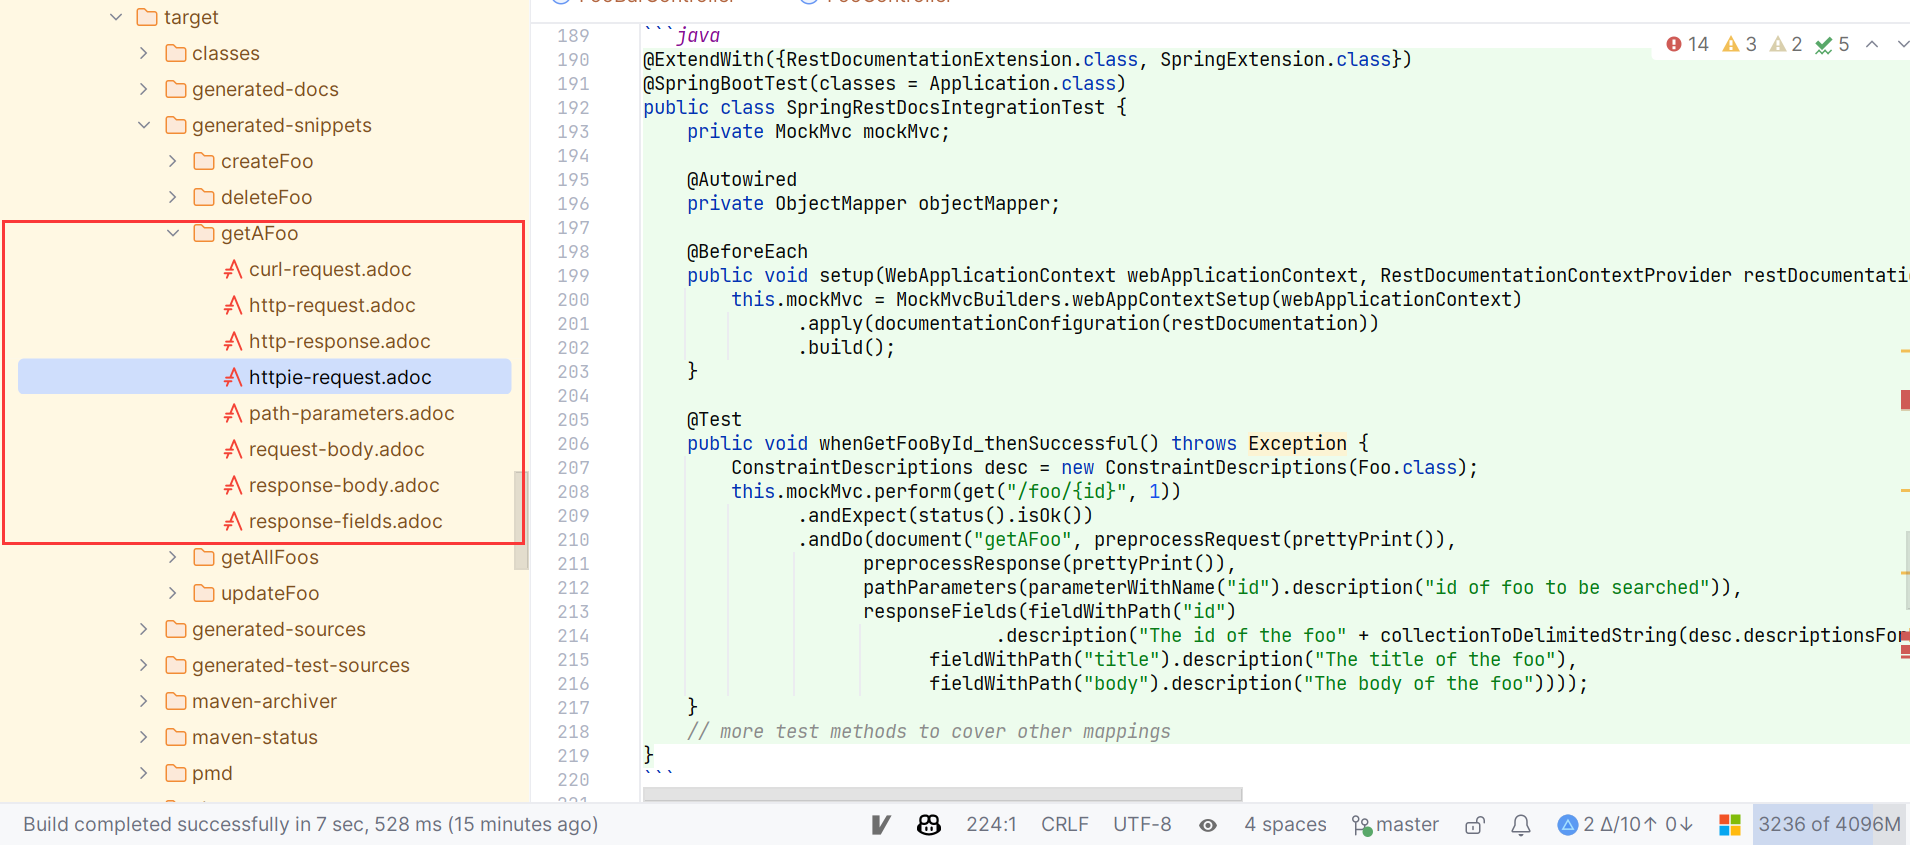Click the classes folder icon
Screen dimensions: 1910x845
tap(176, 53)
